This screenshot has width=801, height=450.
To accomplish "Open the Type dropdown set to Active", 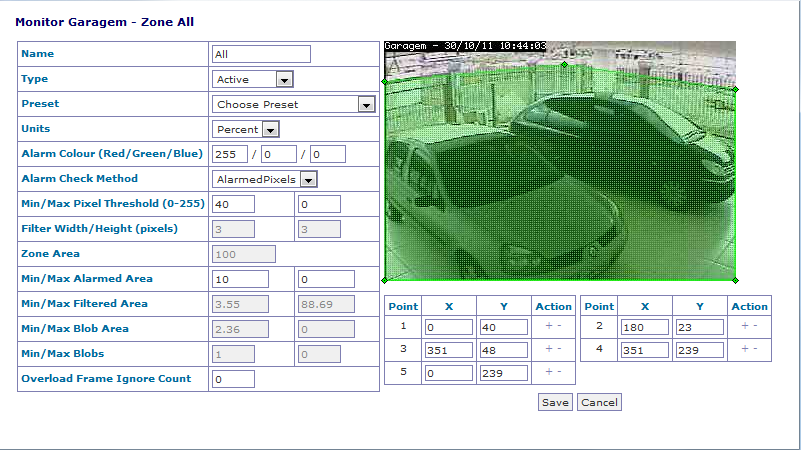I will click(x=253, y=79).
